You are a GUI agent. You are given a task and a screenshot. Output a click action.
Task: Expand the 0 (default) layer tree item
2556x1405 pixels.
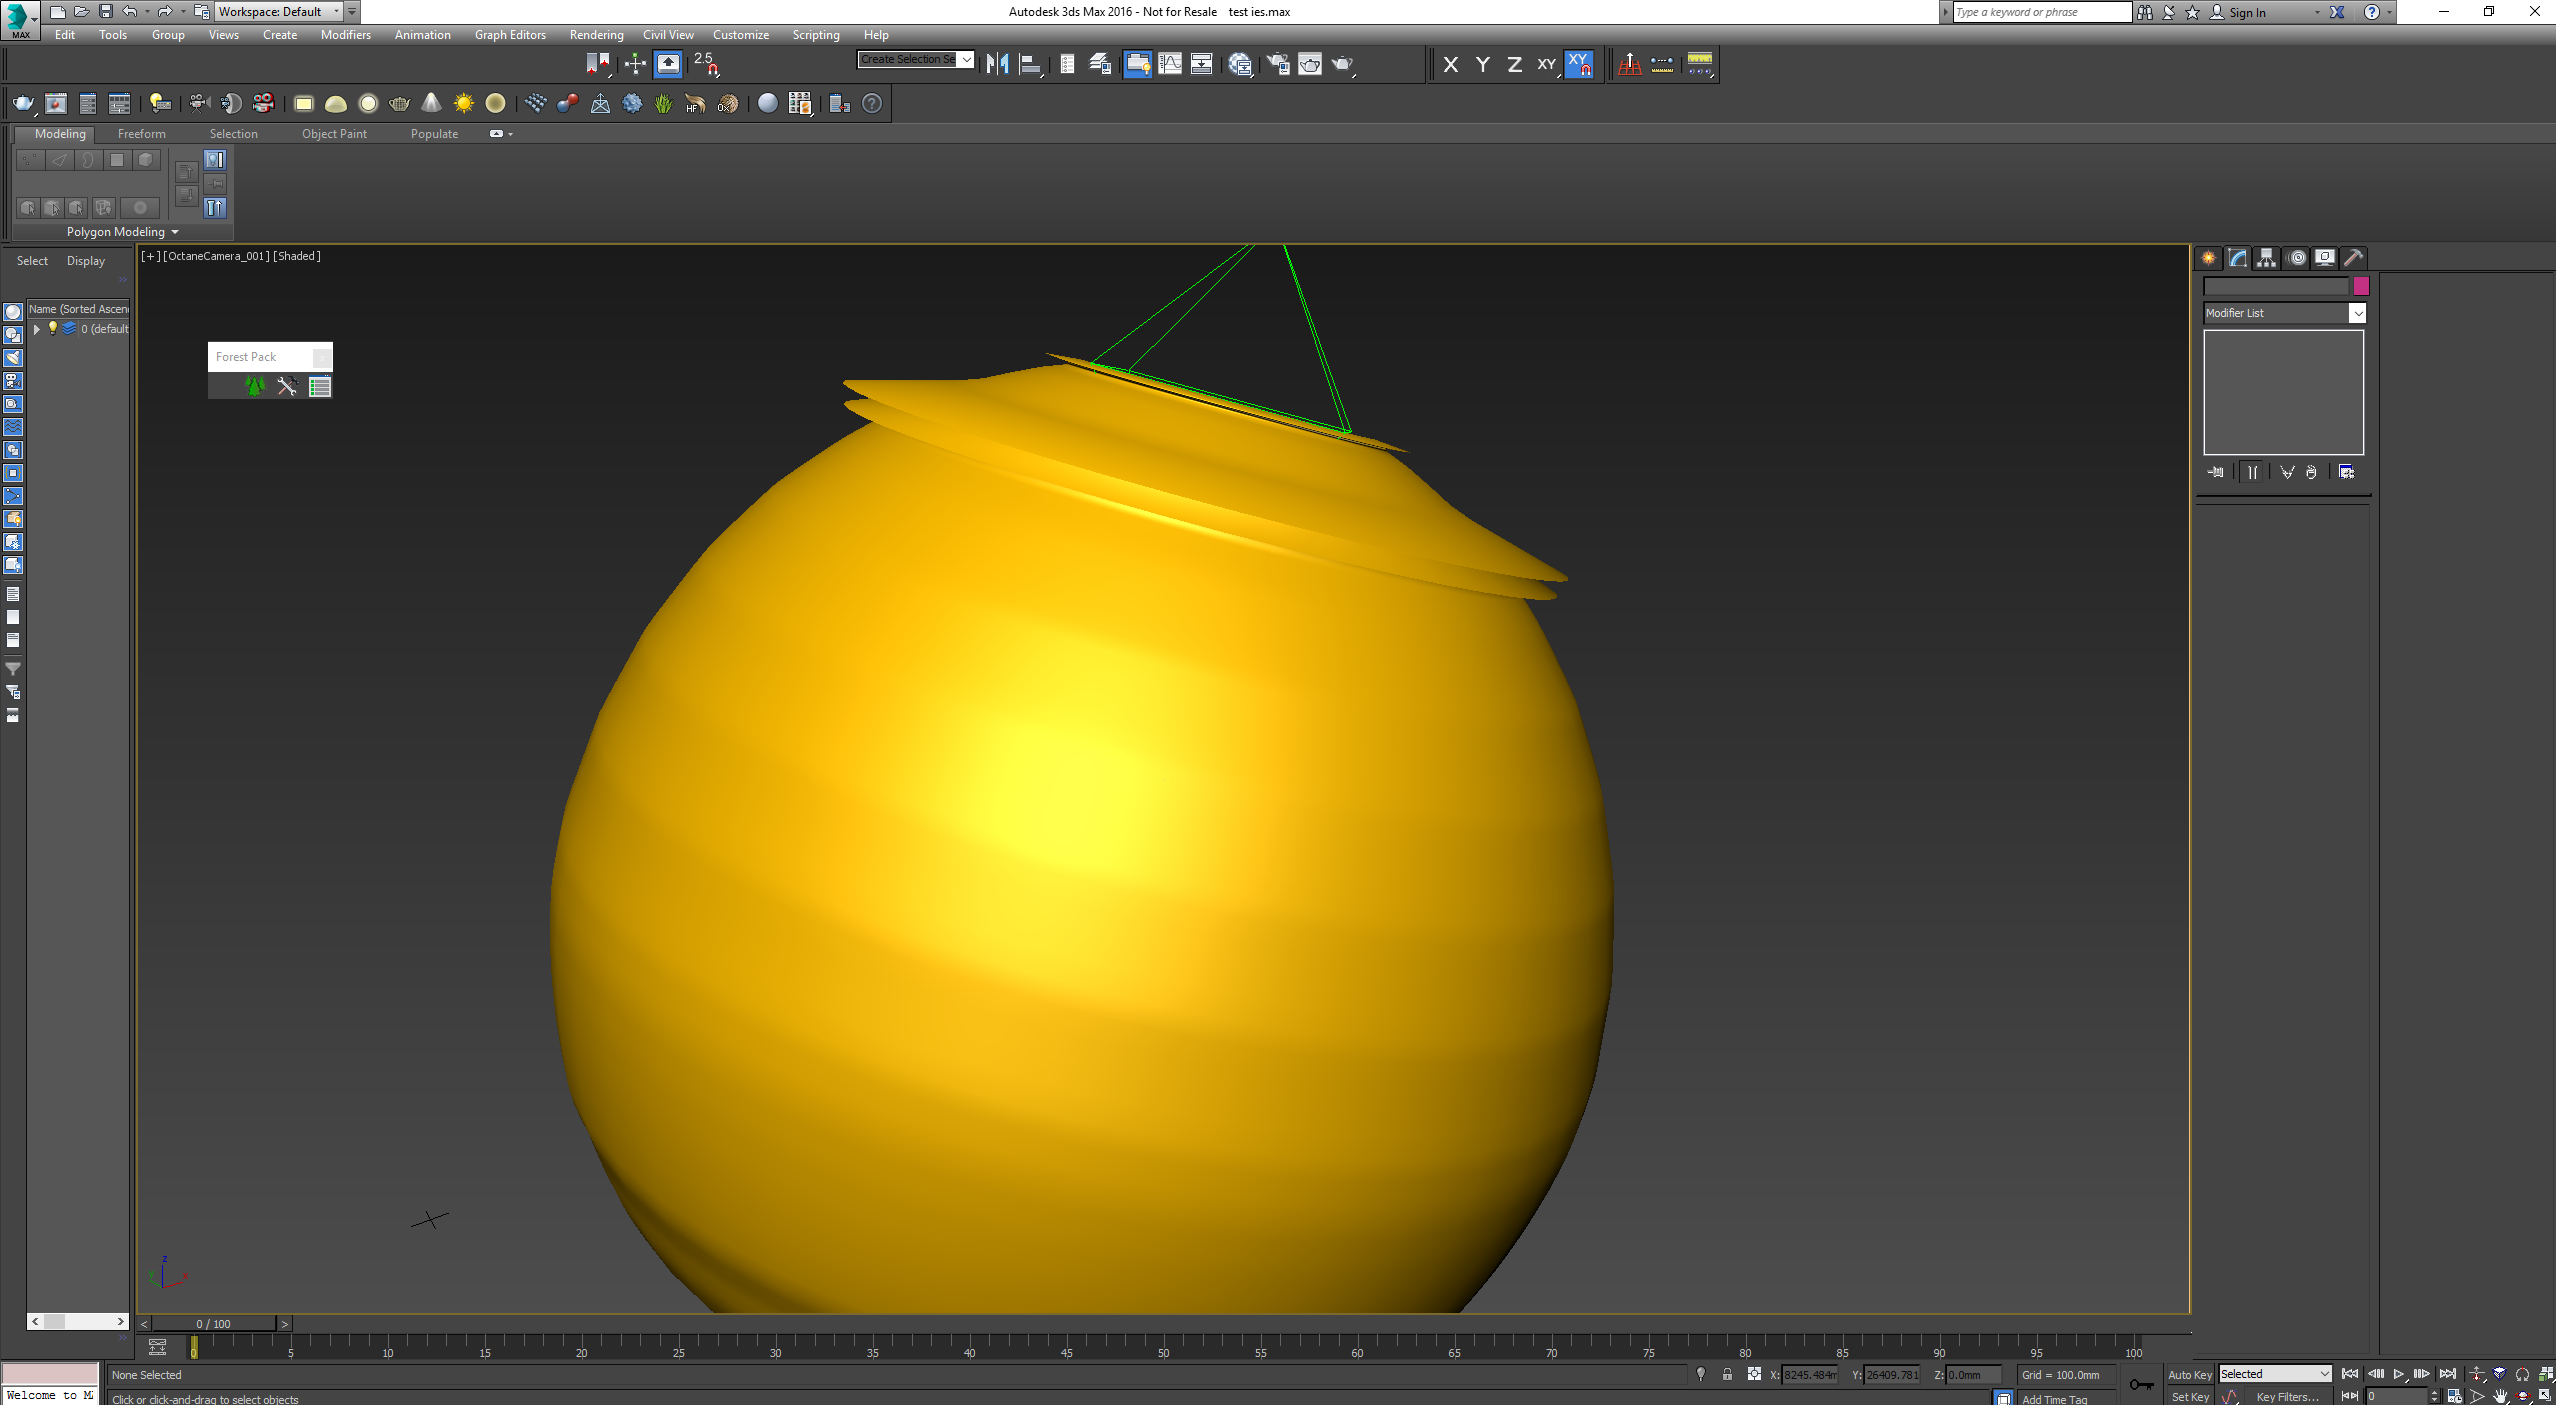coord(37,329)
